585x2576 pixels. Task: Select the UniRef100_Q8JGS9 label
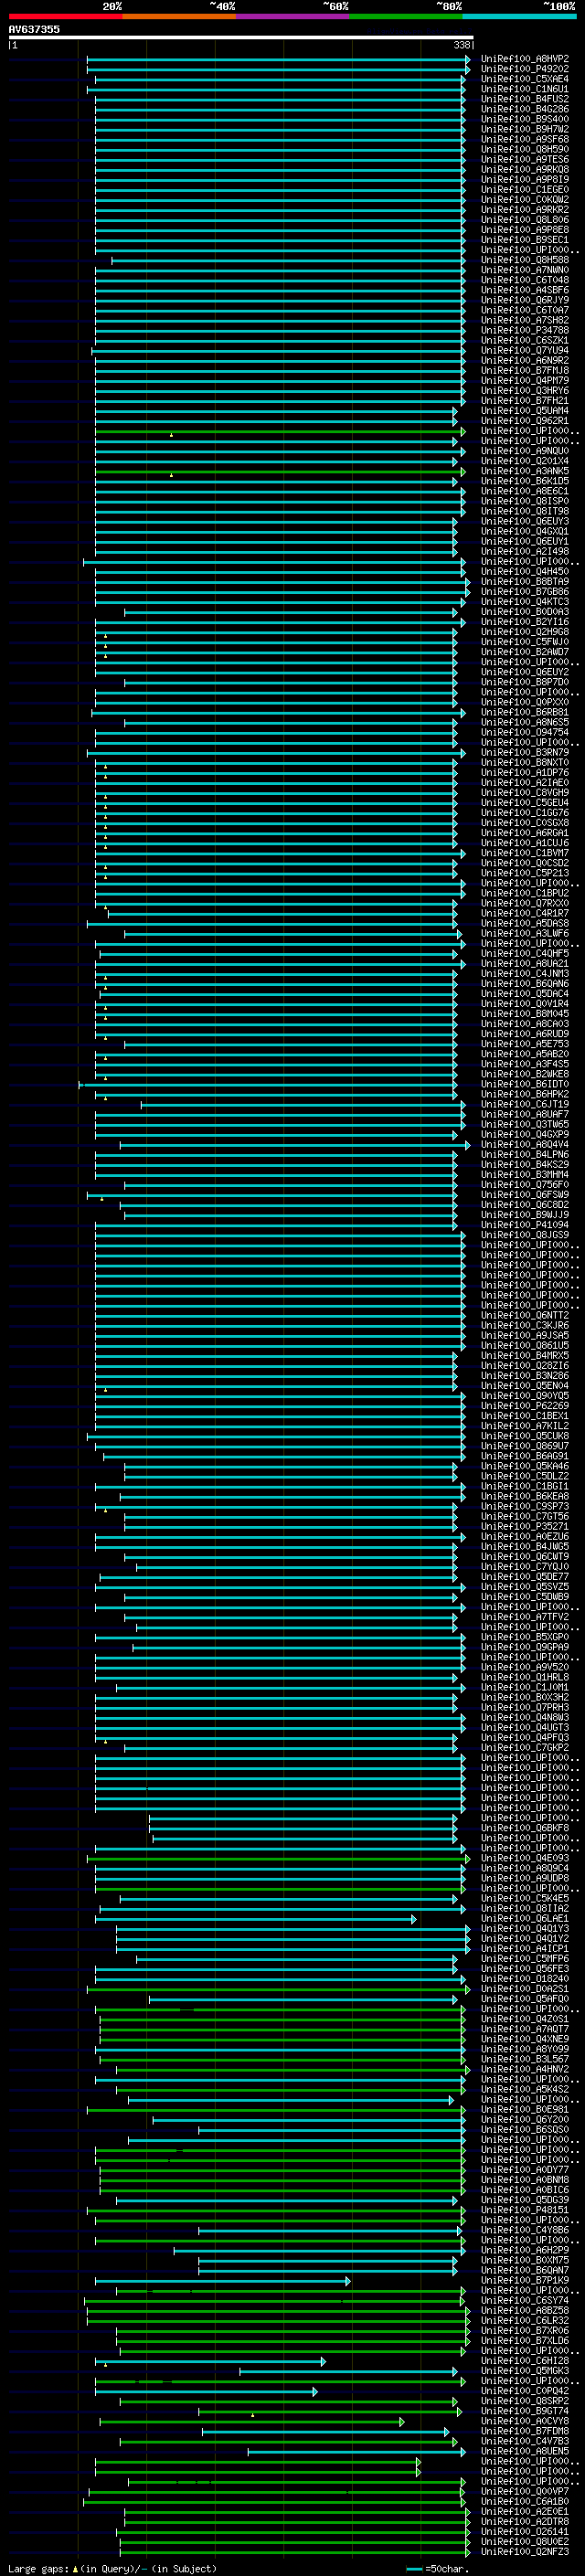click(524, 1235)
